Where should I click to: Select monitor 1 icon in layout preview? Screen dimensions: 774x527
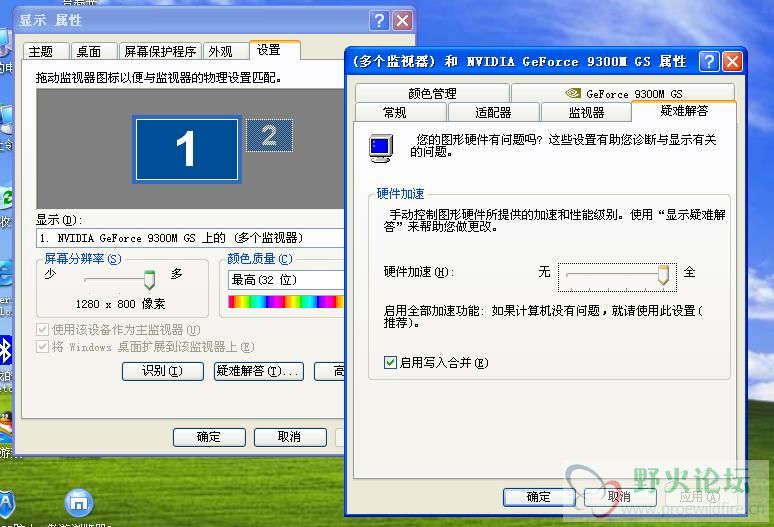coord(187,149)
